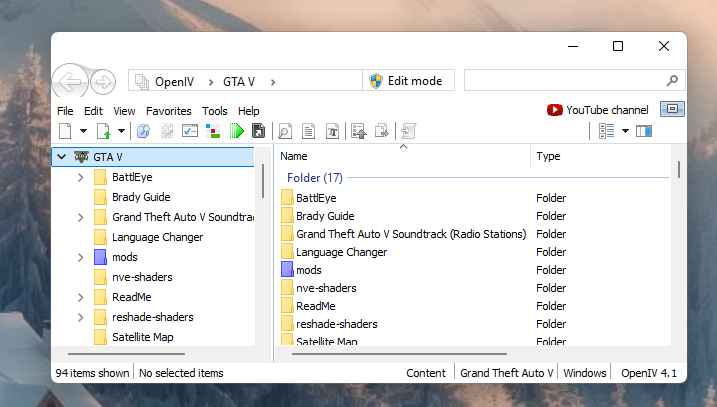Image resolution: width=717 pixels, height=407 pixels.
Task: Click into the search input field
Action: tap(575, 81)
